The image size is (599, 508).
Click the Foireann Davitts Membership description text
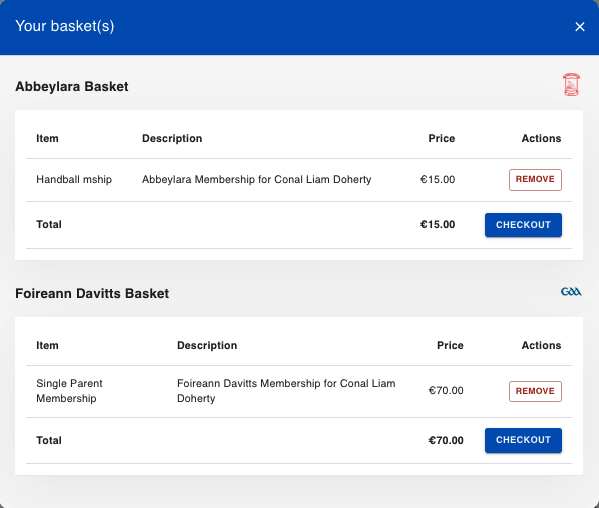[x=286, y=391]
